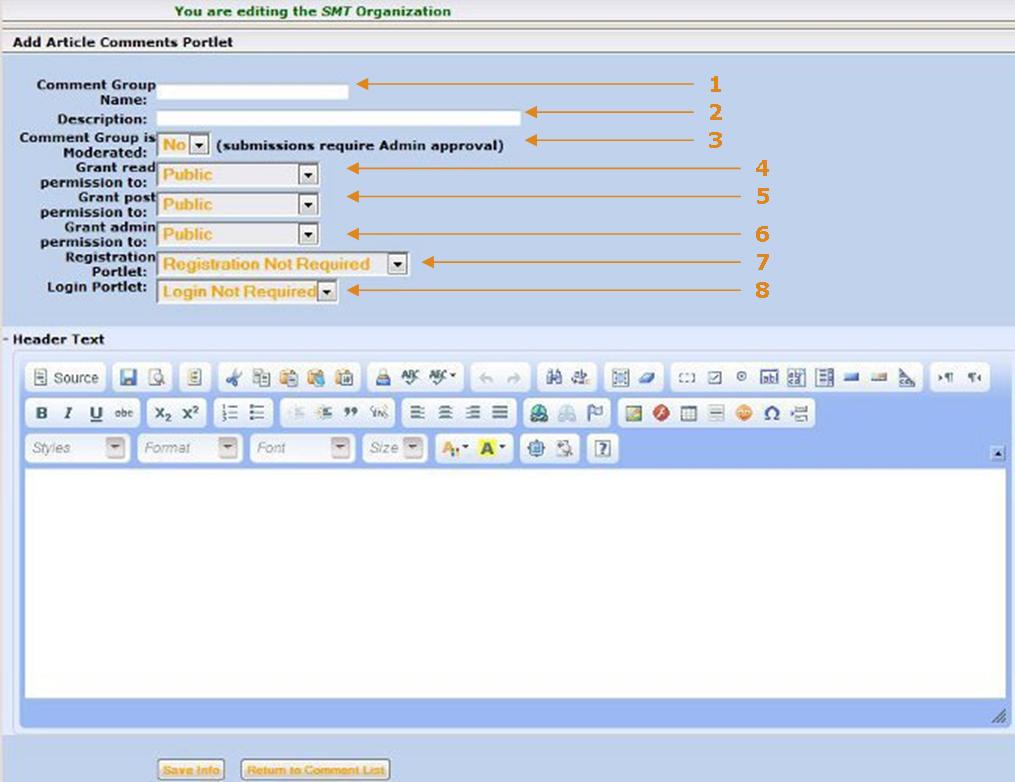Justify the text block

(x=500, y=413)
